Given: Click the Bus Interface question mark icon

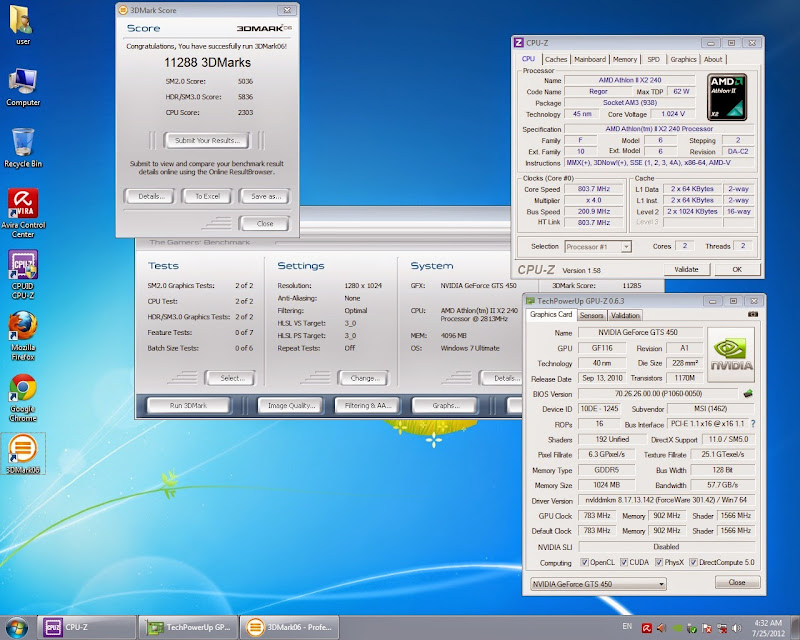Looking at the screenshot, I should coord(753,423).
